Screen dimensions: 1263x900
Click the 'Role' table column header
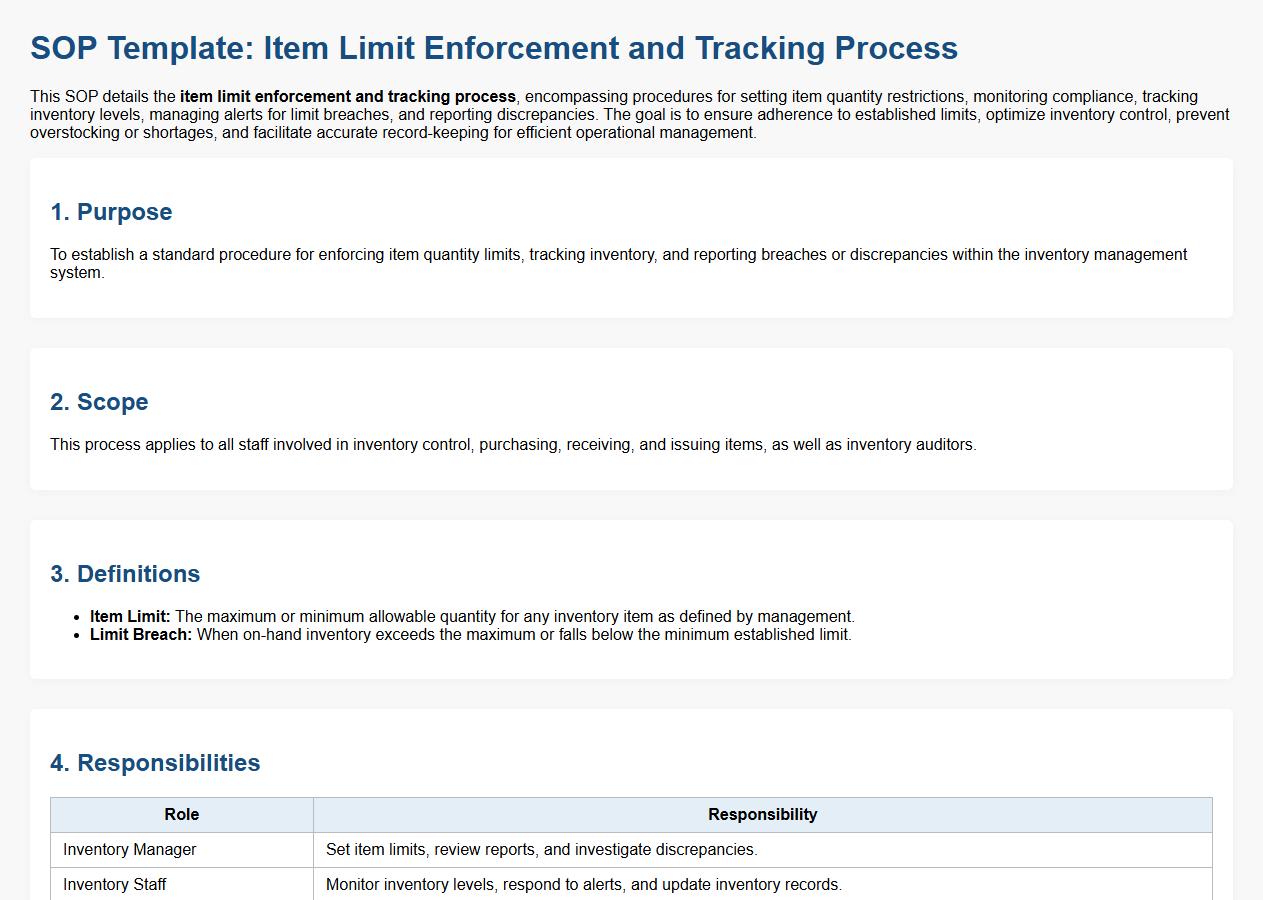coord(182,815)
